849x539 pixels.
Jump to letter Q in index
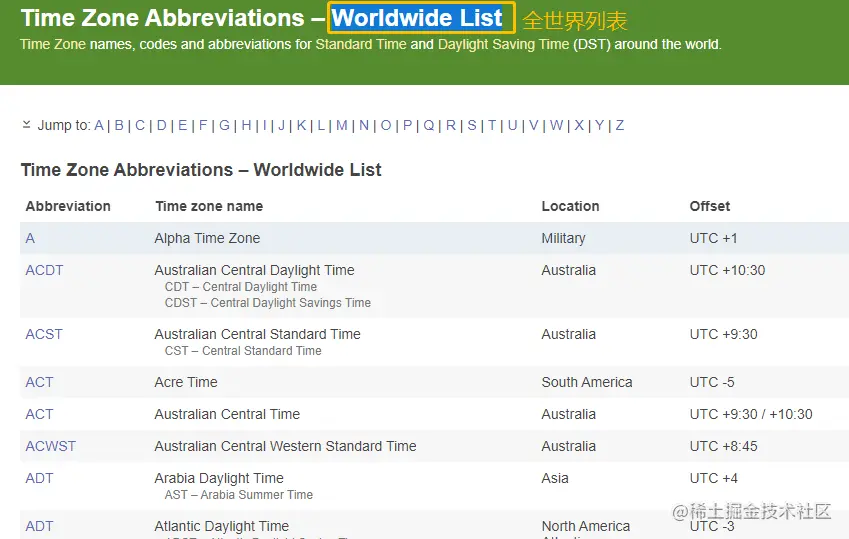click(429, 126)
